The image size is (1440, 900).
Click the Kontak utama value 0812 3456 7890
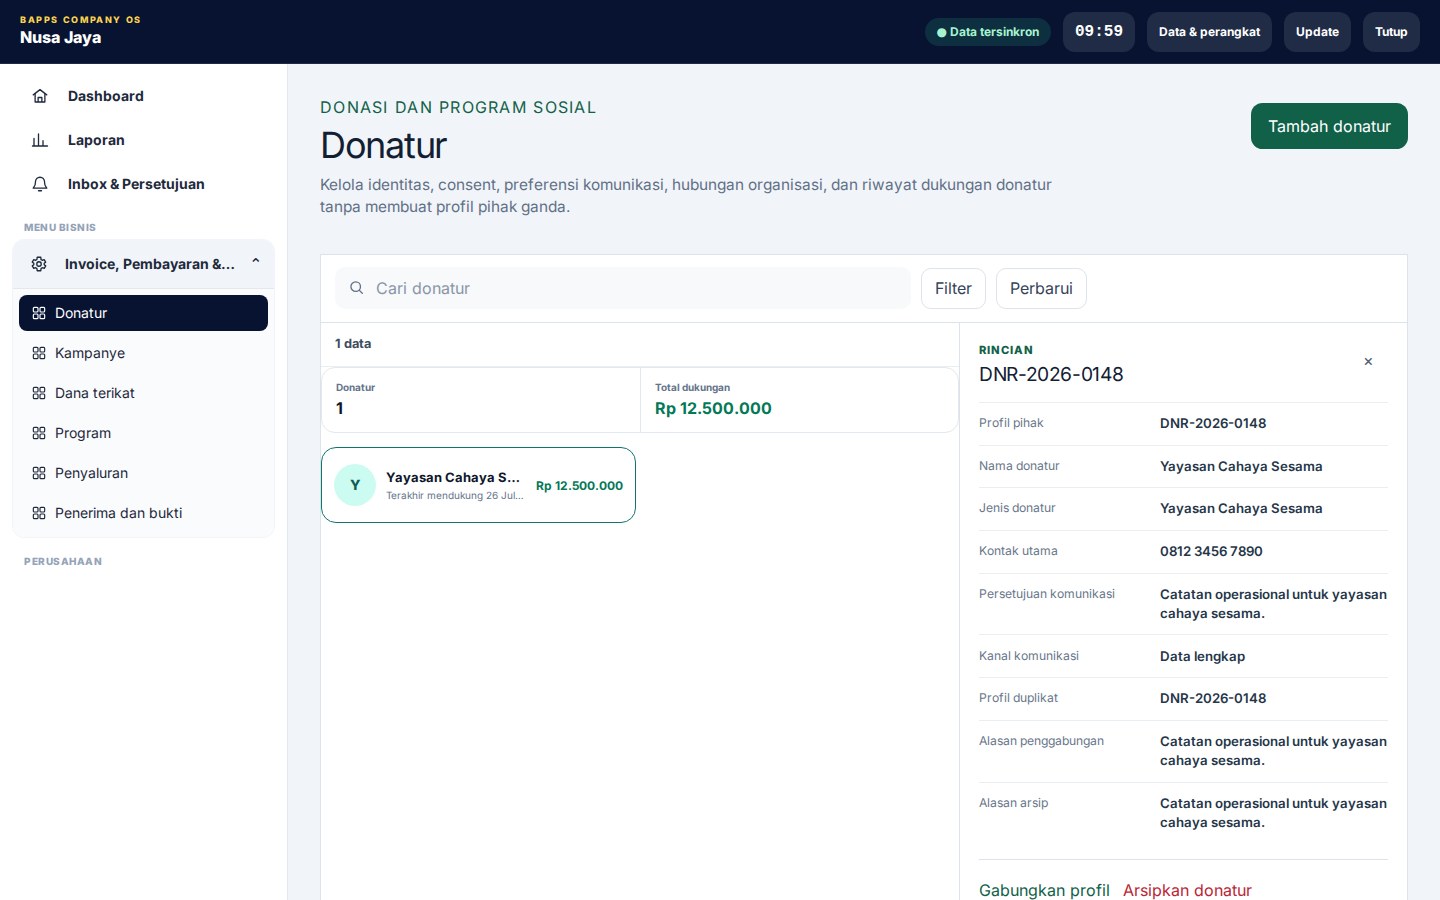click(x=1211, y=551)
